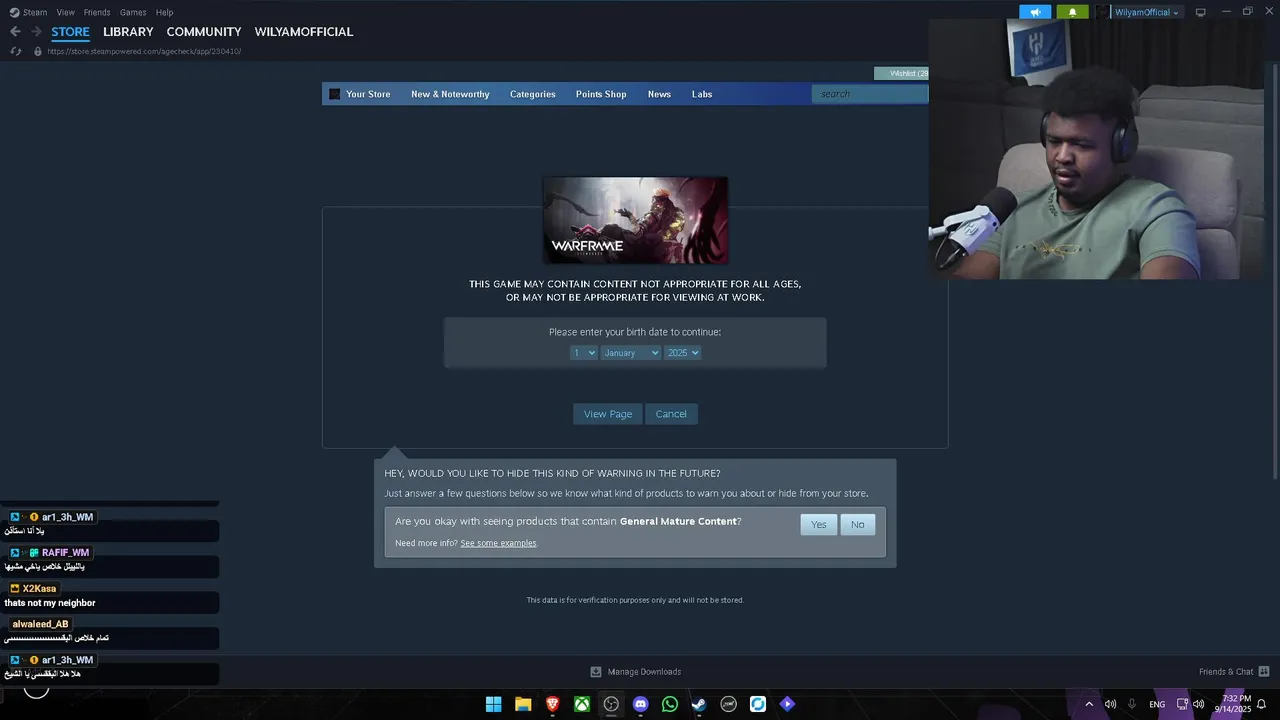This screenshot has height=720, width=1280.
Task: Click Manage Downloads text
Action: tap(644, 672)
